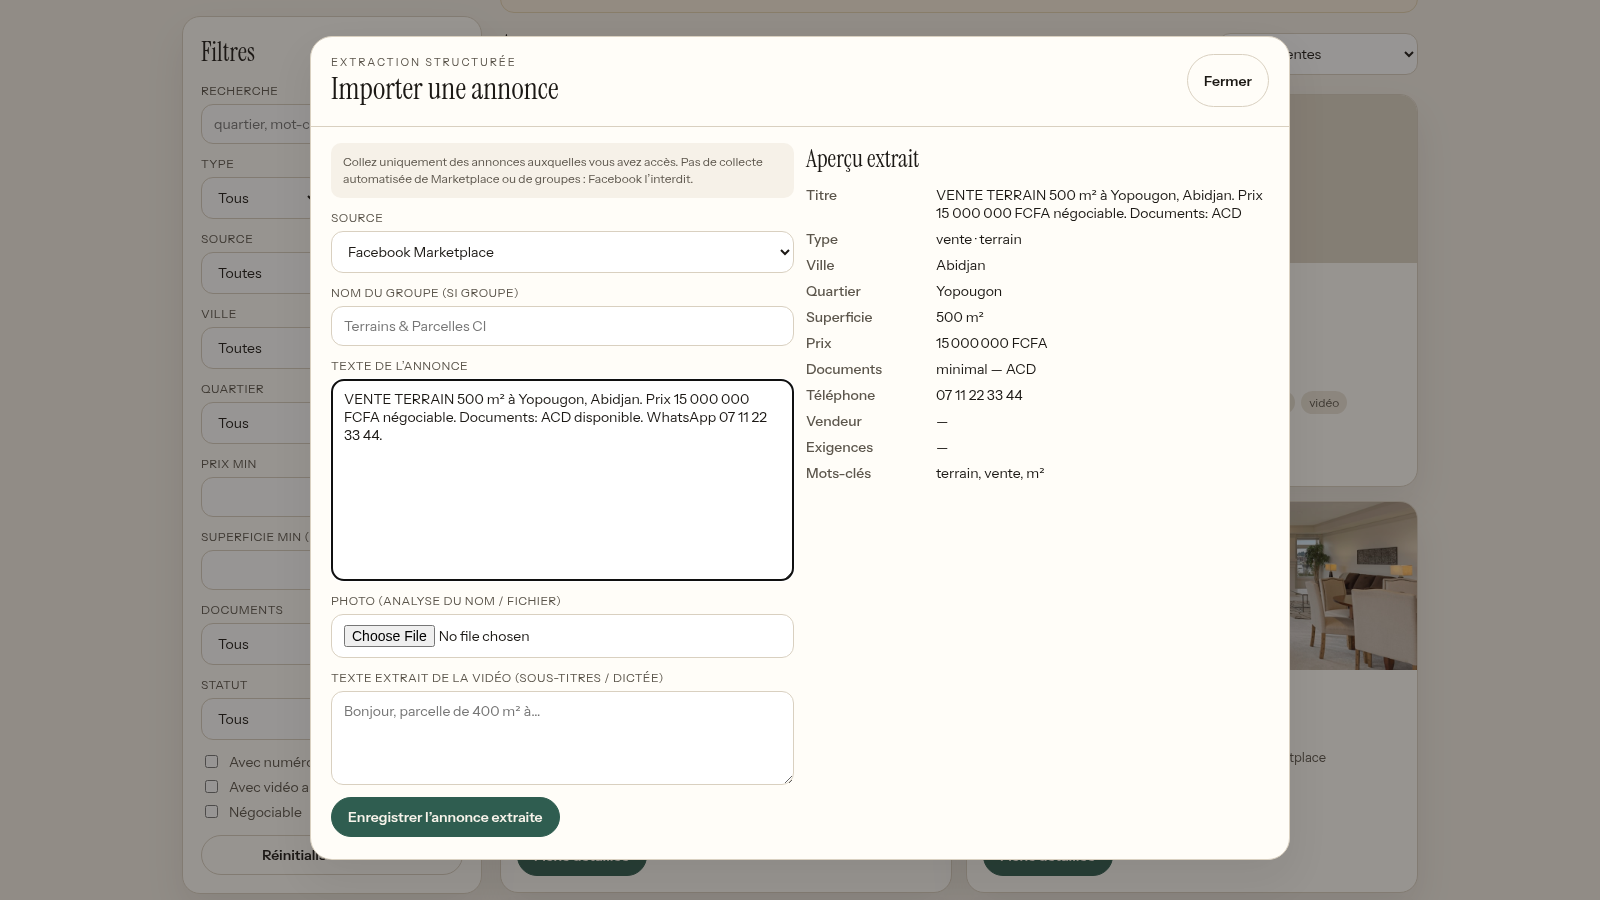
Task: Open the Ville filter dropdown
Action: click(x=257, y=348)
